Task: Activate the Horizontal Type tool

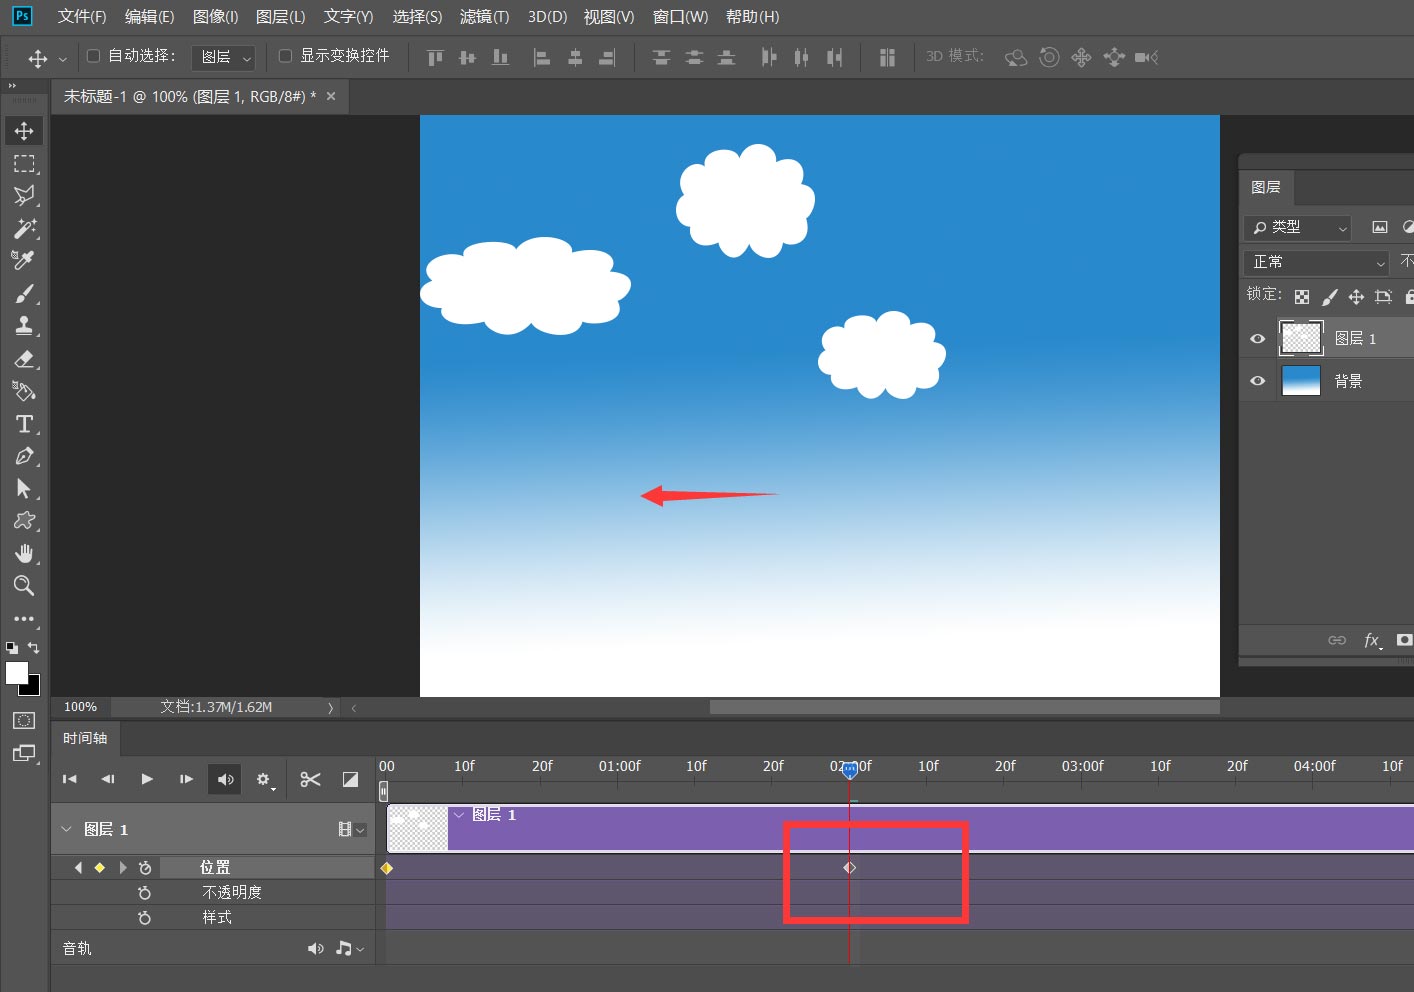Action: point(24,424)
